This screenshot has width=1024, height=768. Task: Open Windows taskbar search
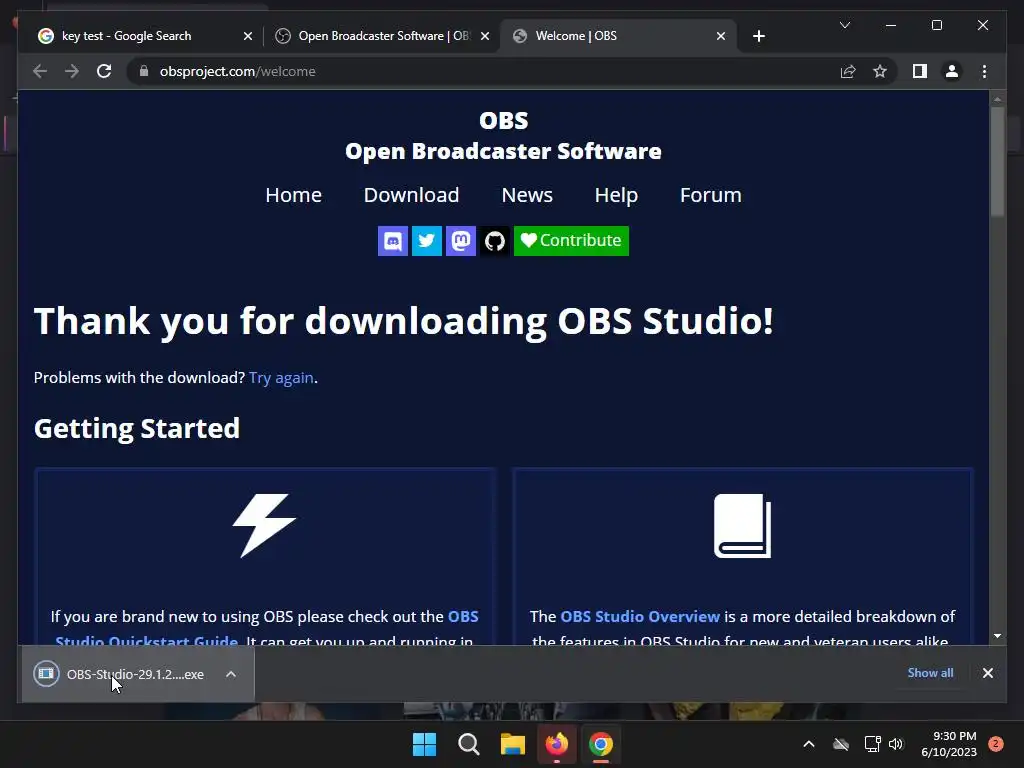coord(469,744)
